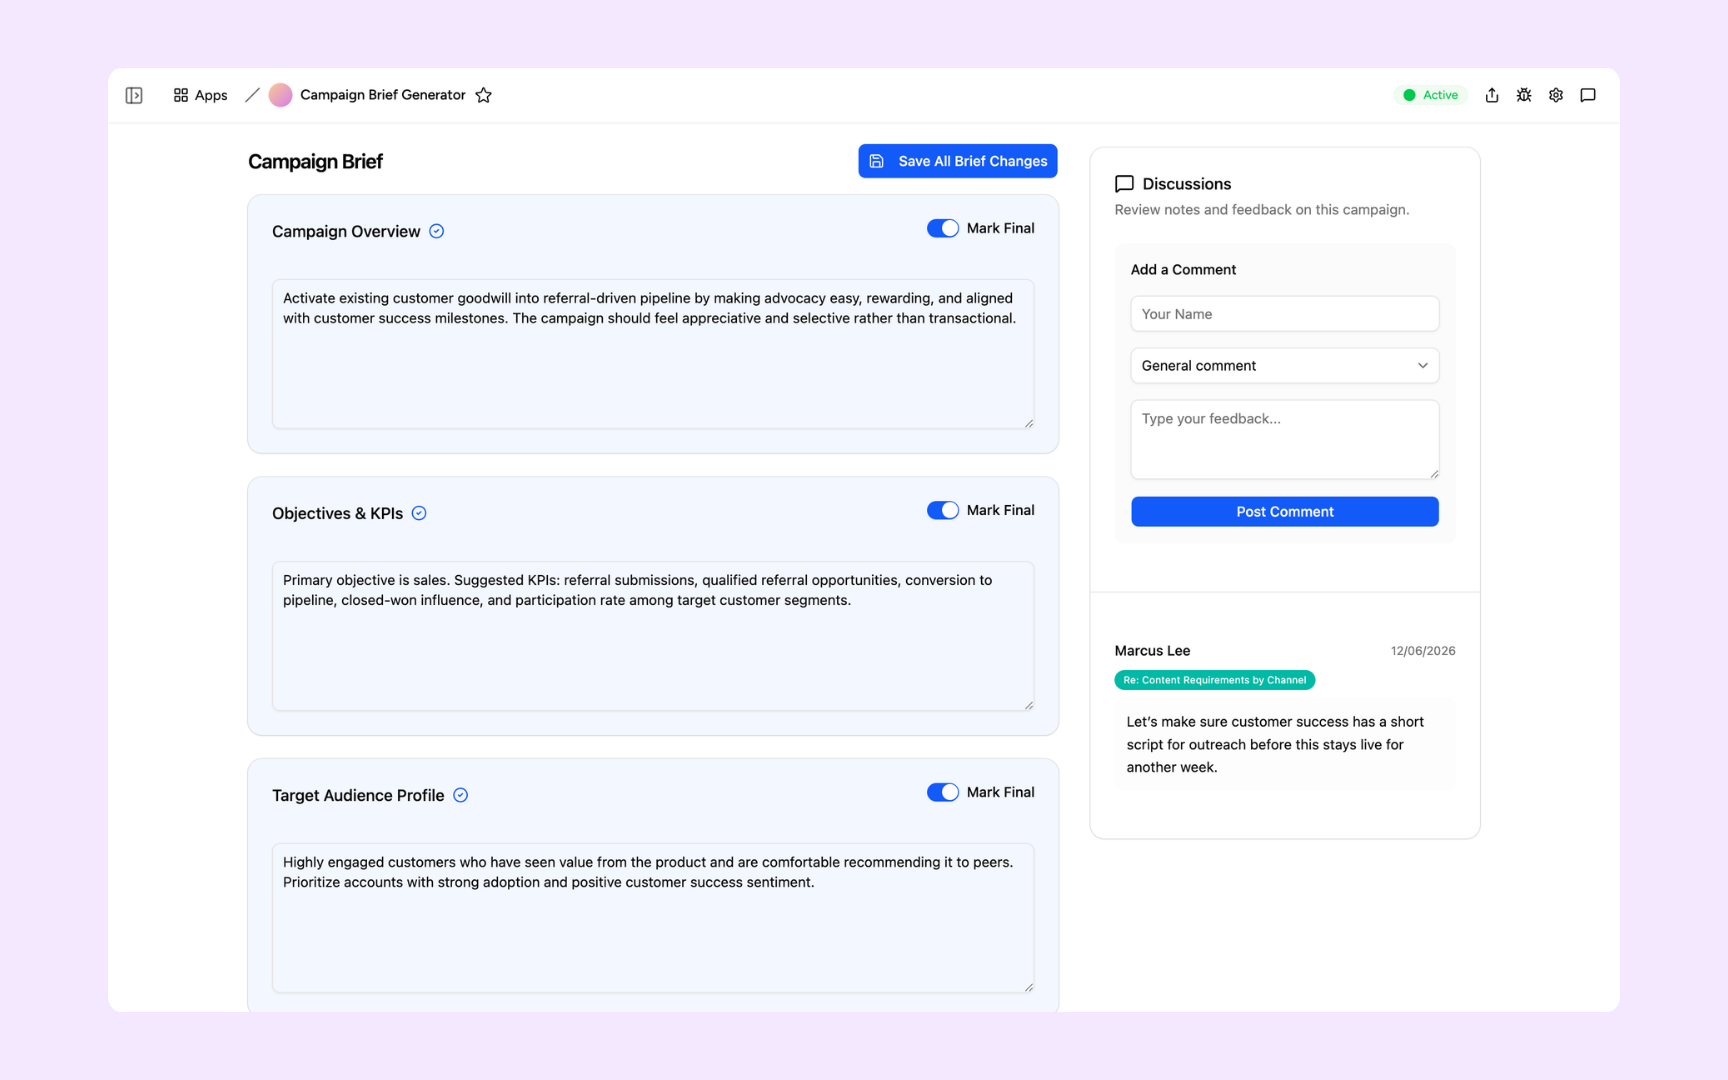1728x1080 pixels.
Task: Click the 12/06/2026 comment date
Action: [x=1423, y=651]
